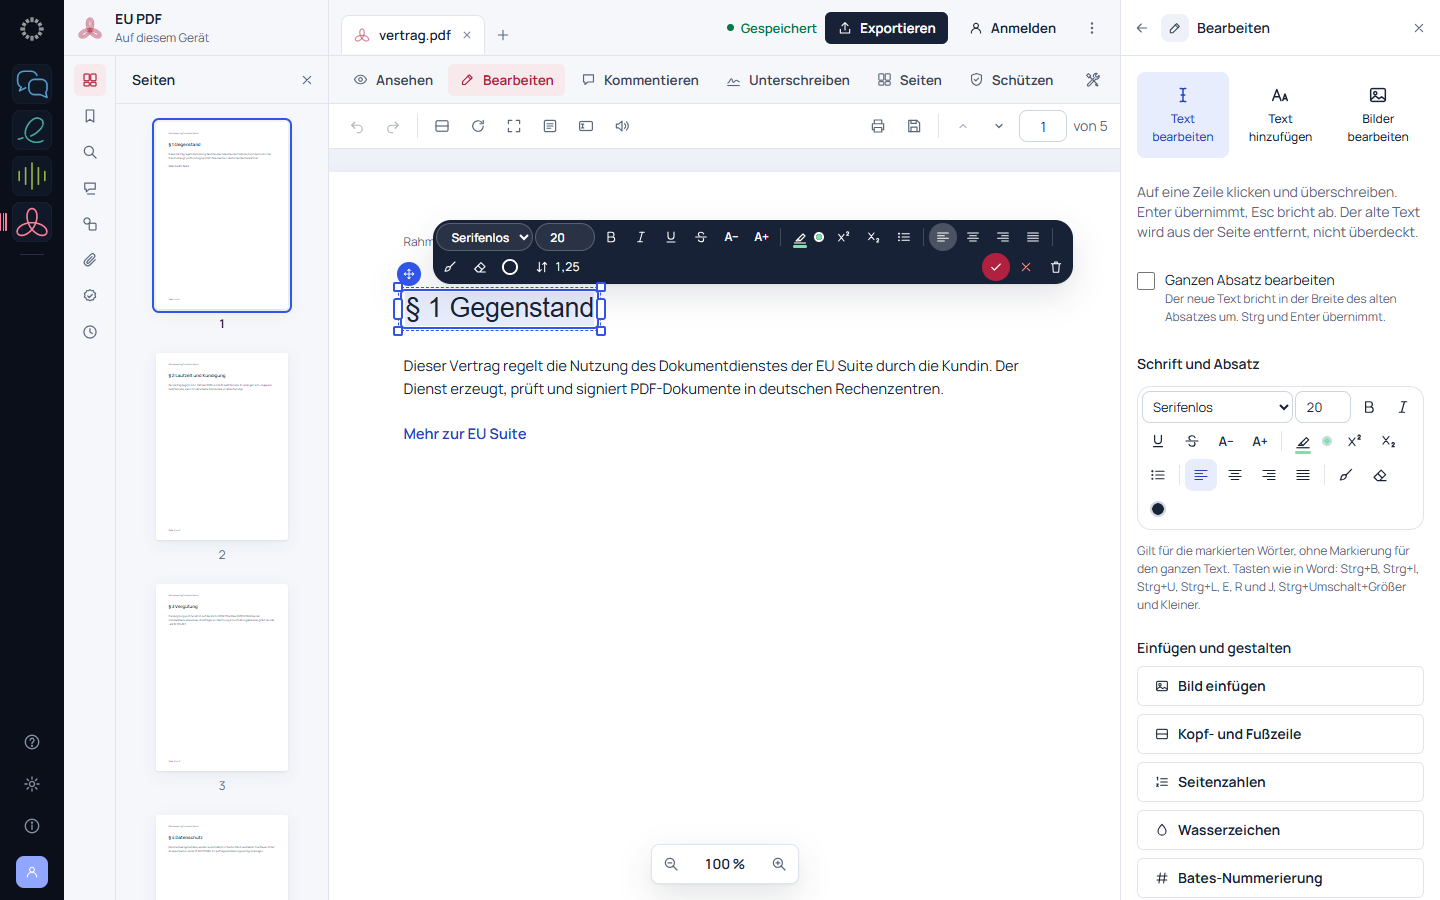Screen dimensions: 1440x900
Task: Open the bookmarks icon in the sidebar
Action: [90, 116]
